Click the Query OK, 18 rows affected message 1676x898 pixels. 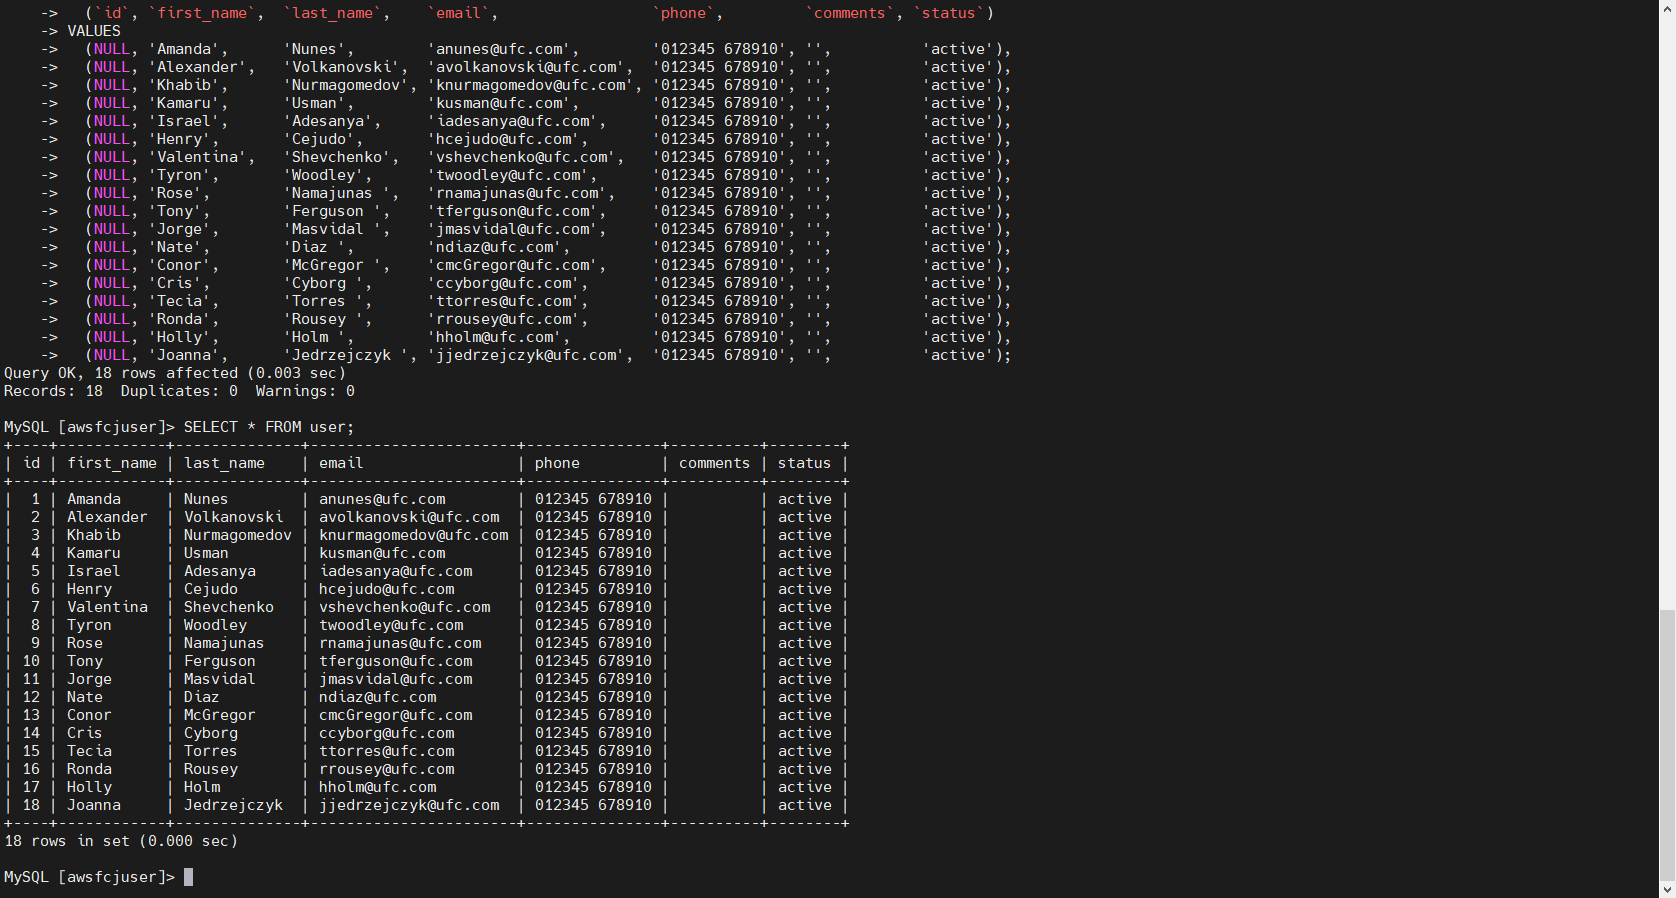(174, 373)
